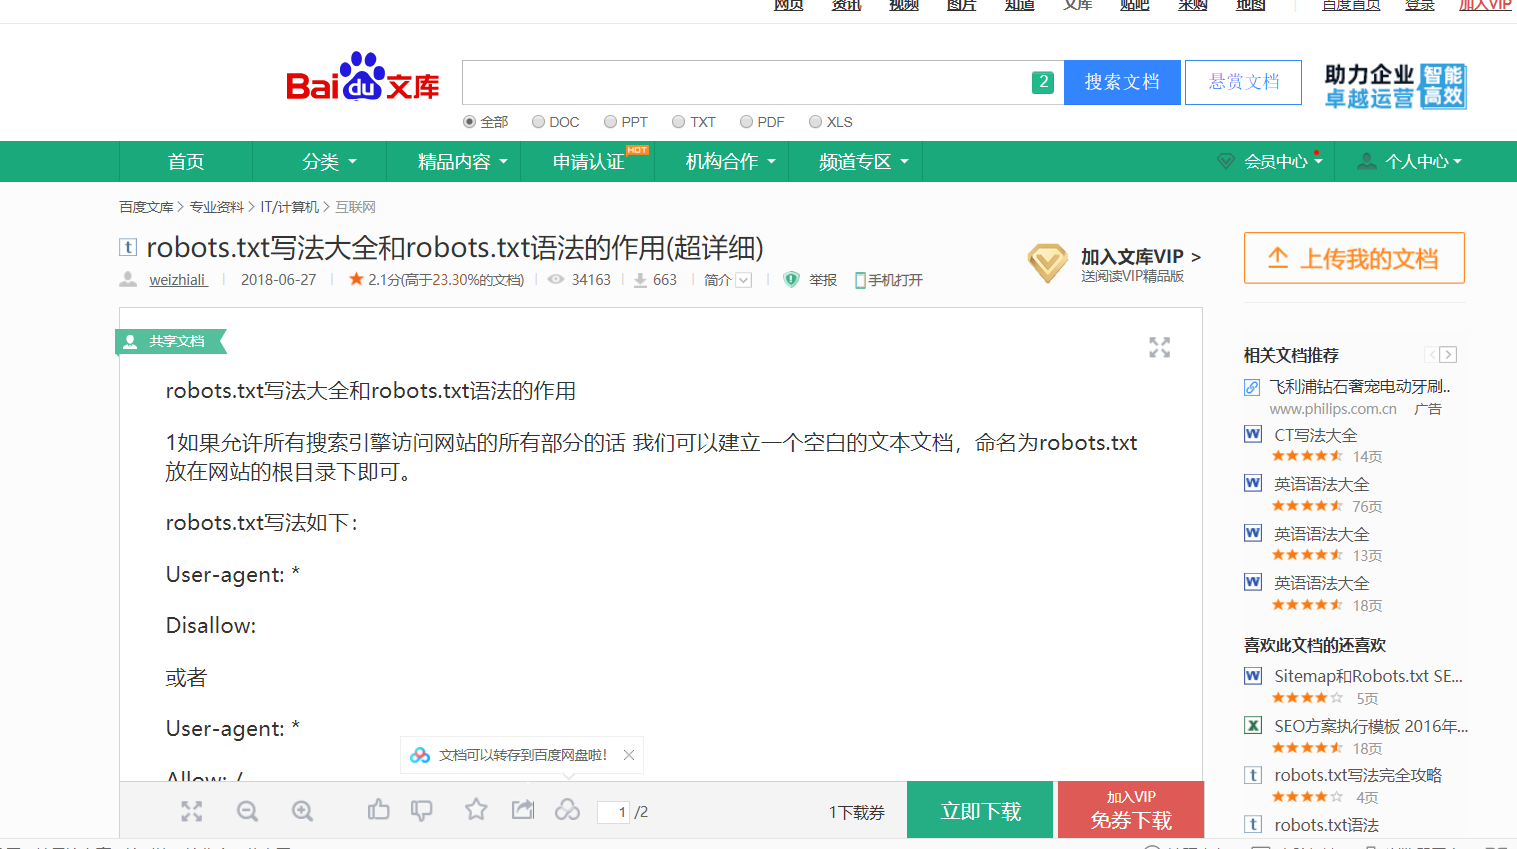Click the author avatar icon
Viewport: 1517px width, 849px height.
[x=128, y=279]
